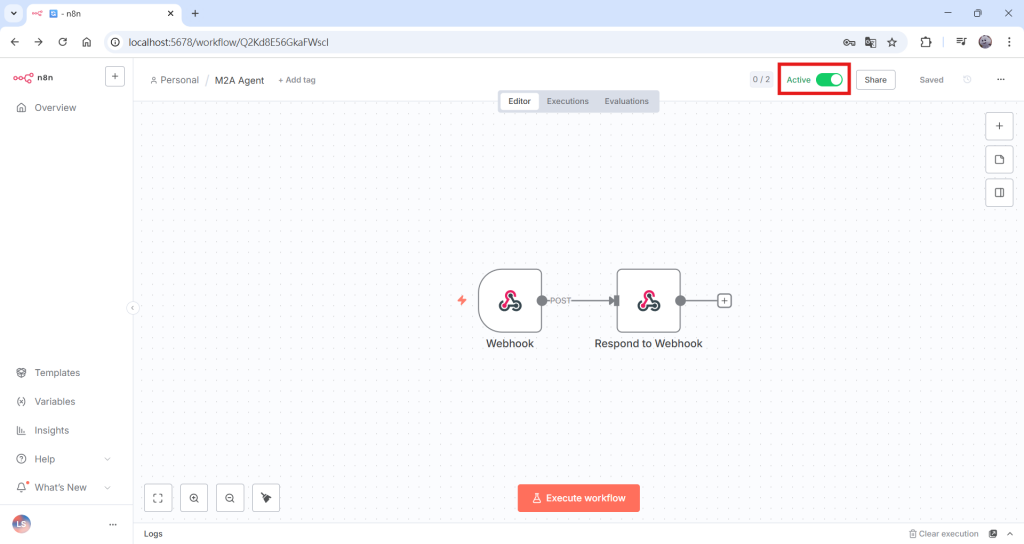Add a sticky note to canvas
This screenshot has width=1024, height=544.
pyautogui.click(x=999, y=159)
